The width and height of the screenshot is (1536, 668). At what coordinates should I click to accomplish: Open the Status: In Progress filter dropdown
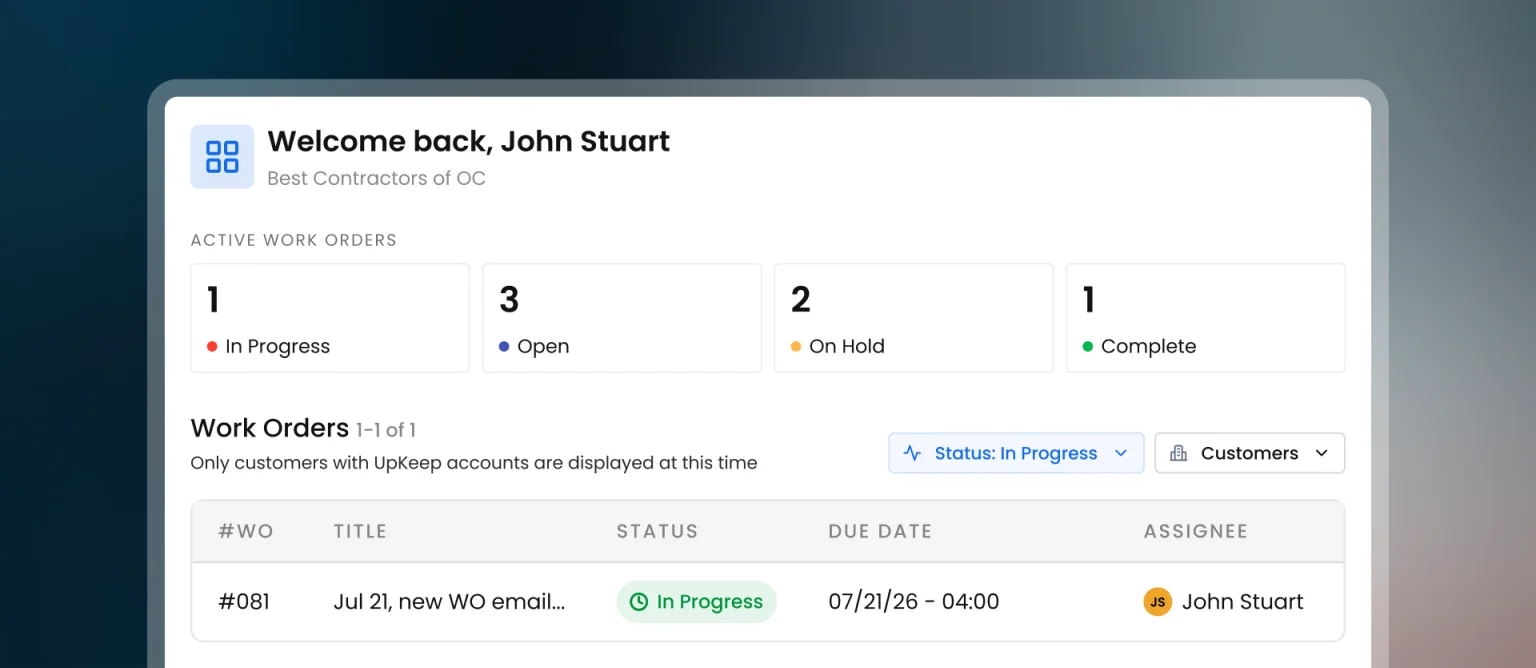tap(1016, 453)
